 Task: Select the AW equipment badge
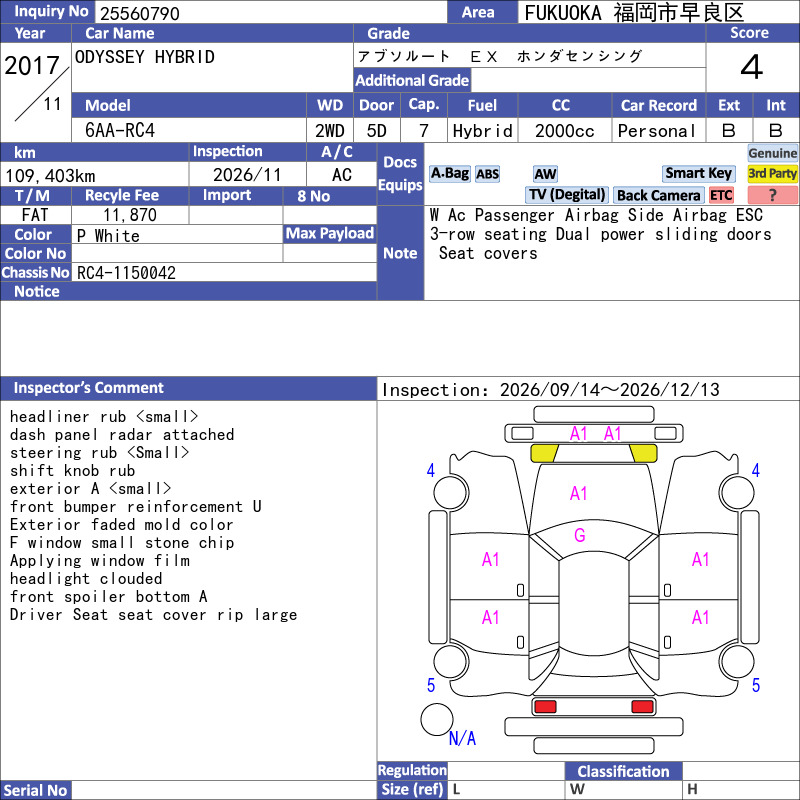[x=545, y=174]
